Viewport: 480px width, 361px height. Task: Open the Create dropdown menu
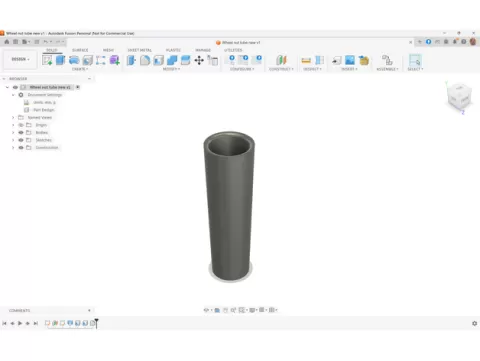tap(80, 69)
